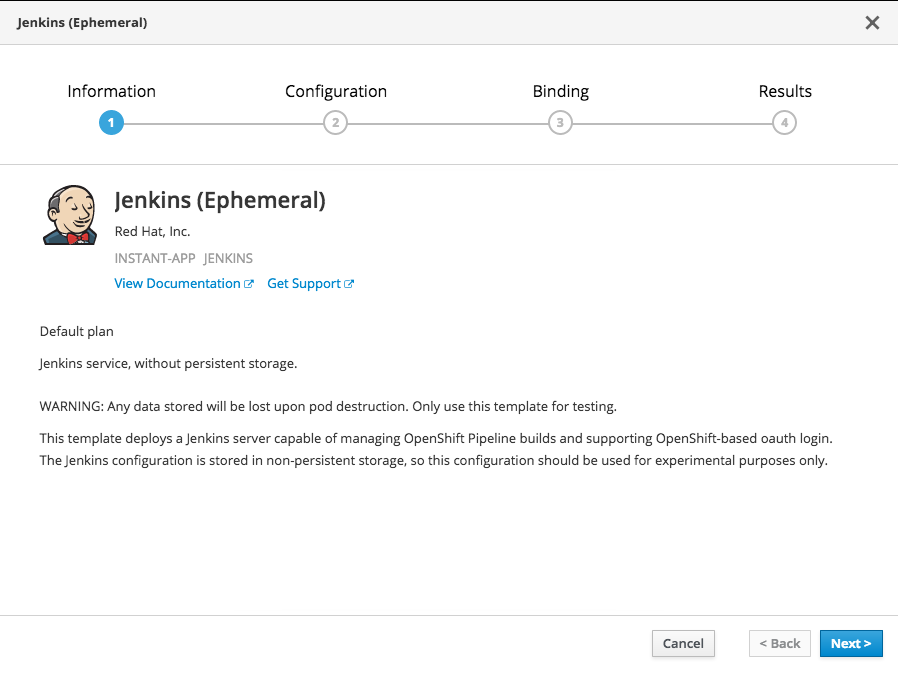Click the Jenkins butler logo
This screenshot has width=898, height=674.
tap(70, 215)
